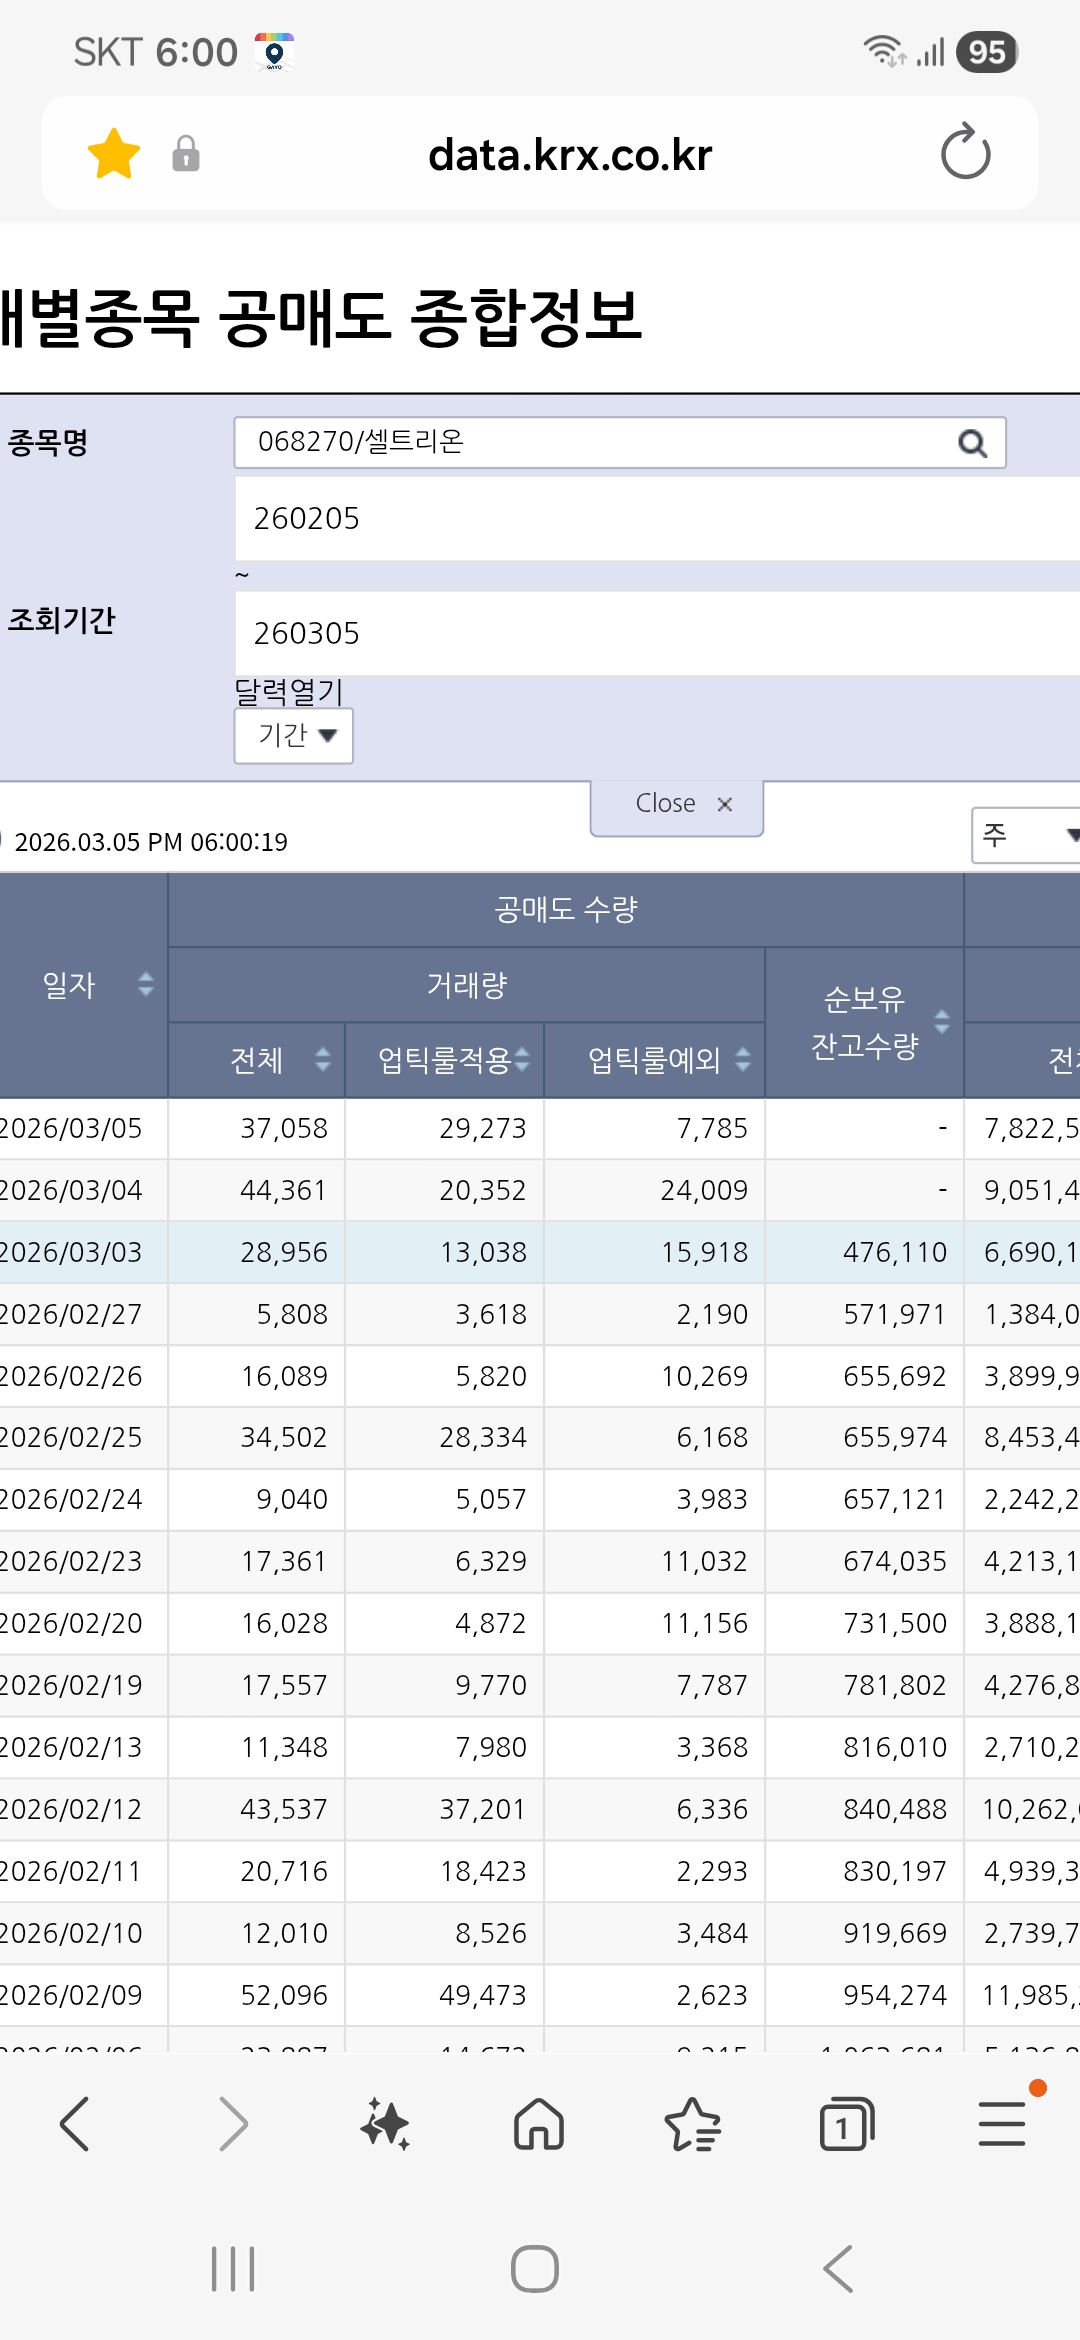Open the browser hamburger menu
1080x2340 pixels.
pyautogui.click(x=1002, y=2124)
